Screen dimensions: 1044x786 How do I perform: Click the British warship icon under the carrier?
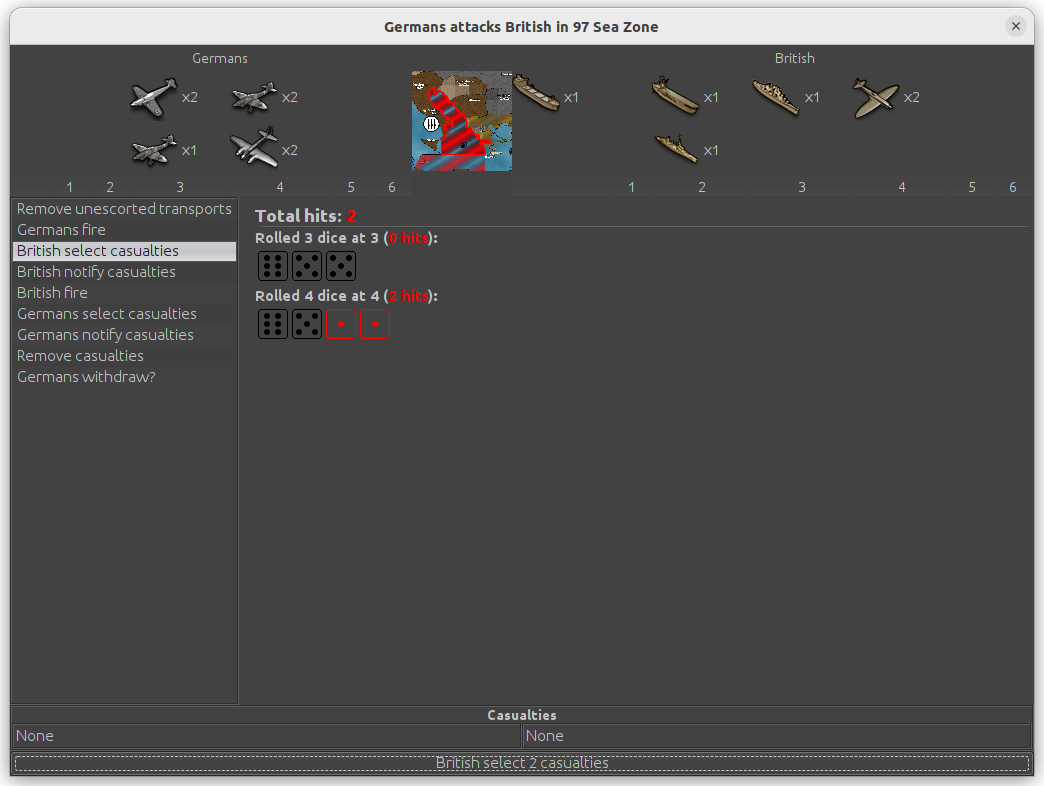point(676,149)
